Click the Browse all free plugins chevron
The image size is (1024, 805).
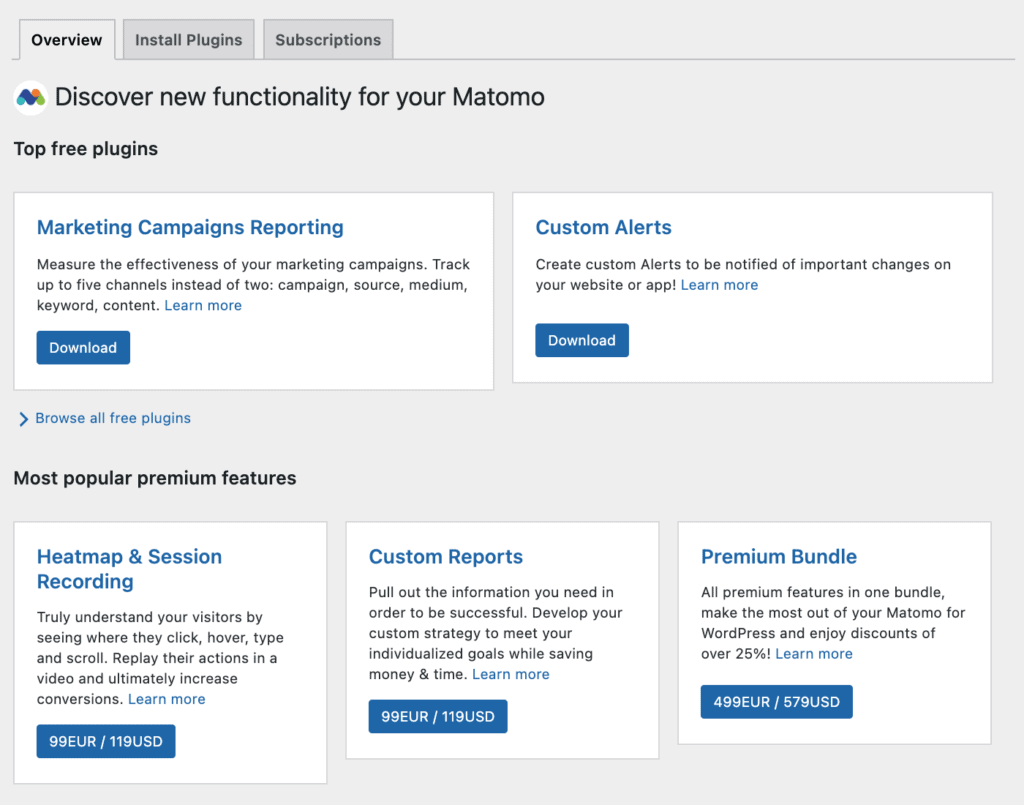[x=24, y=419]
